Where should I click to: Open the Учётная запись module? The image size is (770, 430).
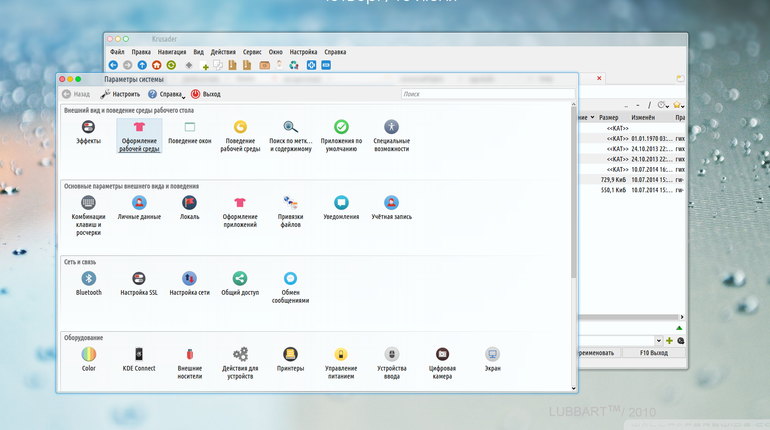[391, 208]
